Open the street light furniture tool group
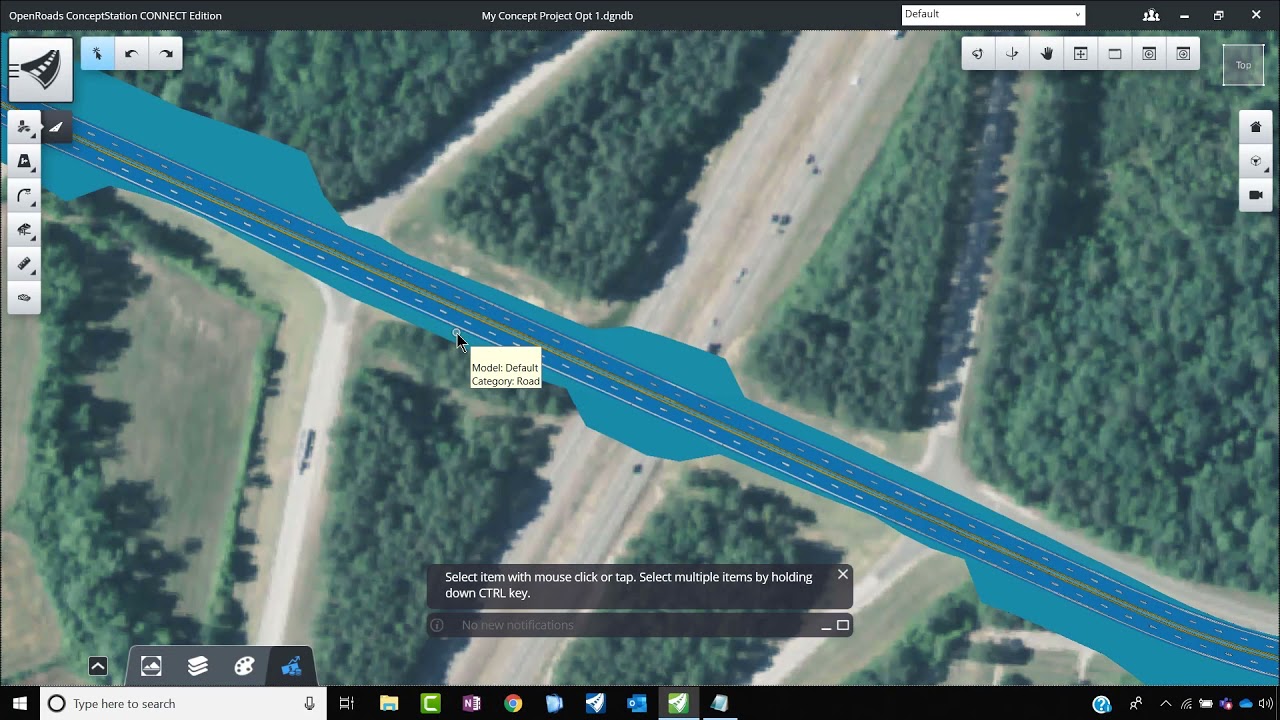Viewport: 1280px width, 720px height. point(24,195)
